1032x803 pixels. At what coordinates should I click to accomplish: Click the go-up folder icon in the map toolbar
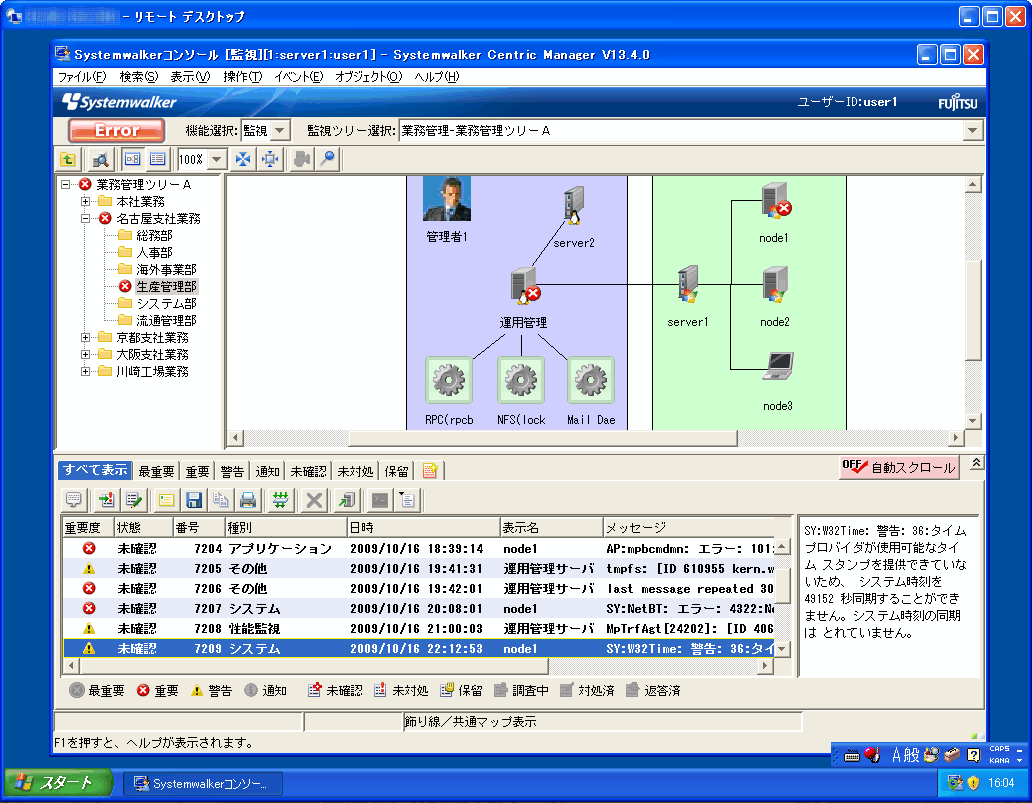[x=68, y=159]
